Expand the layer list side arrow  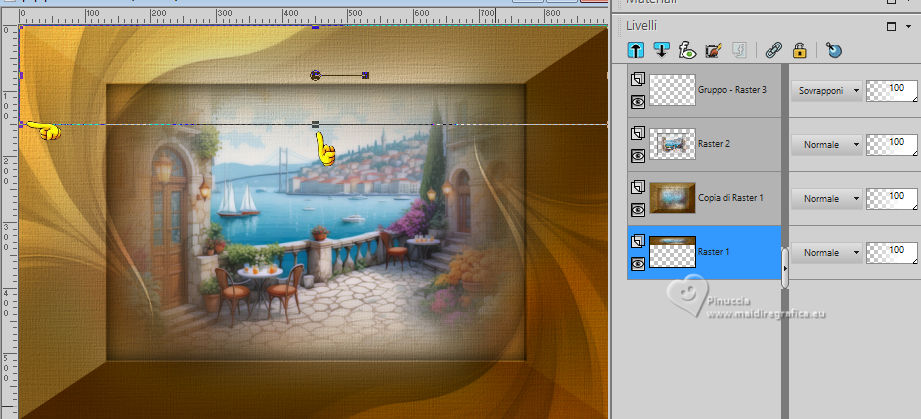click(785, 268)
